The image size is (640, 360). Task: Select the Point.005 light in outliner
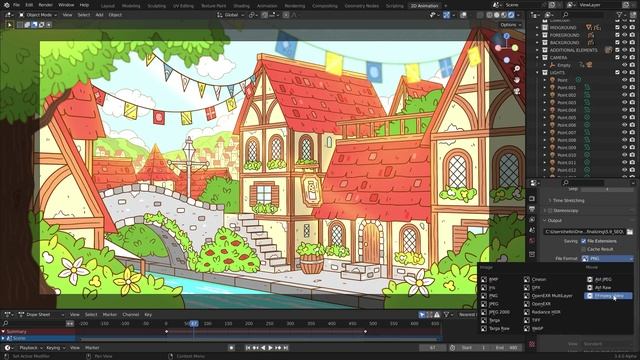point(567,118)
